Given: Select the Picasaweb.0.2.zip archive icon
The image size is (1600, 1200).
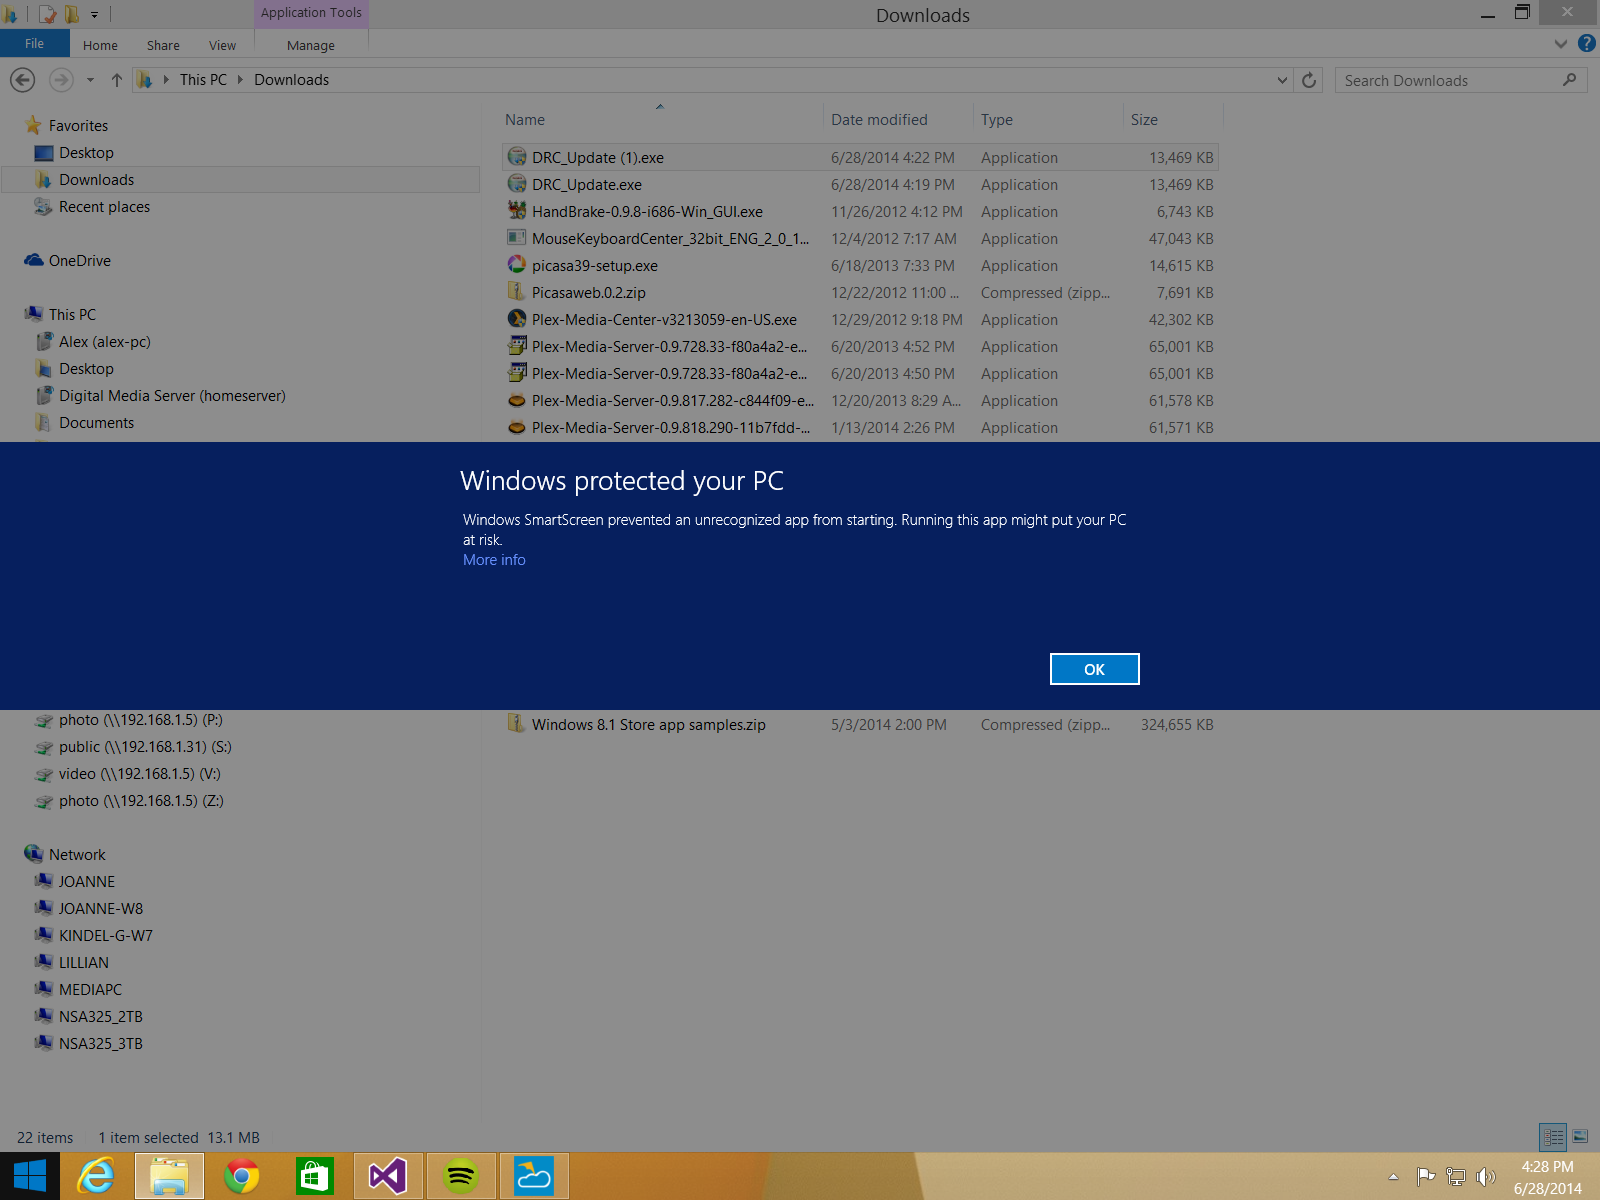Looking at the screenshot, I should (517, 291).
